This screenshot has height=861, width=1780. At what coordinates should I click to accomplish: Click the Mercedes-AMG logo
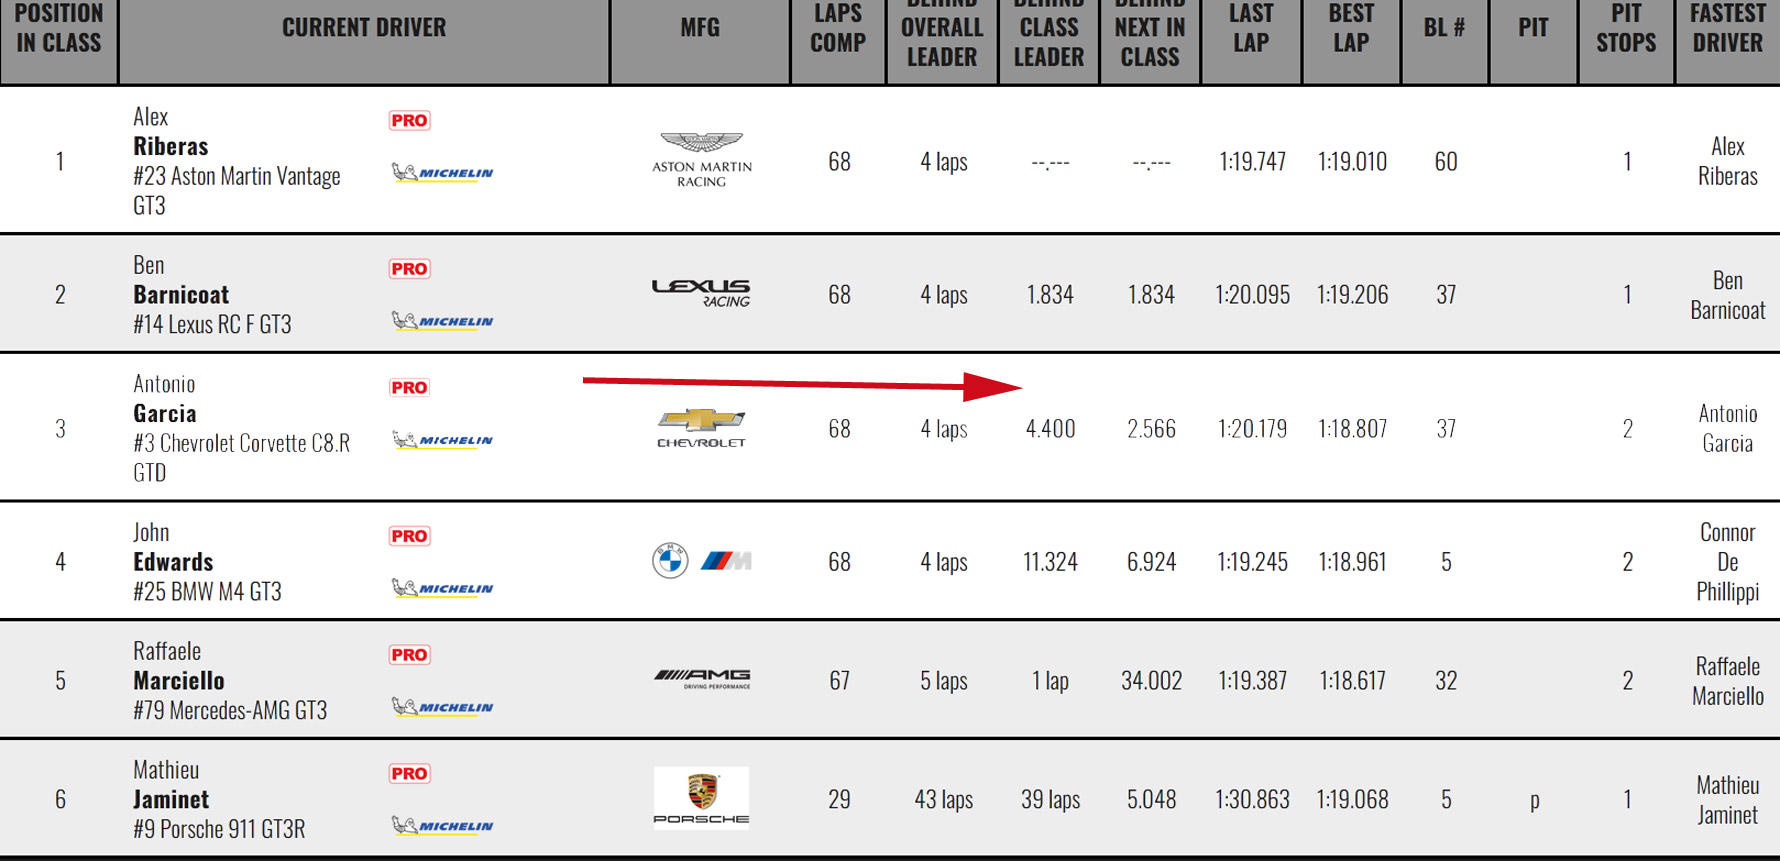click(x=701, y=680)
